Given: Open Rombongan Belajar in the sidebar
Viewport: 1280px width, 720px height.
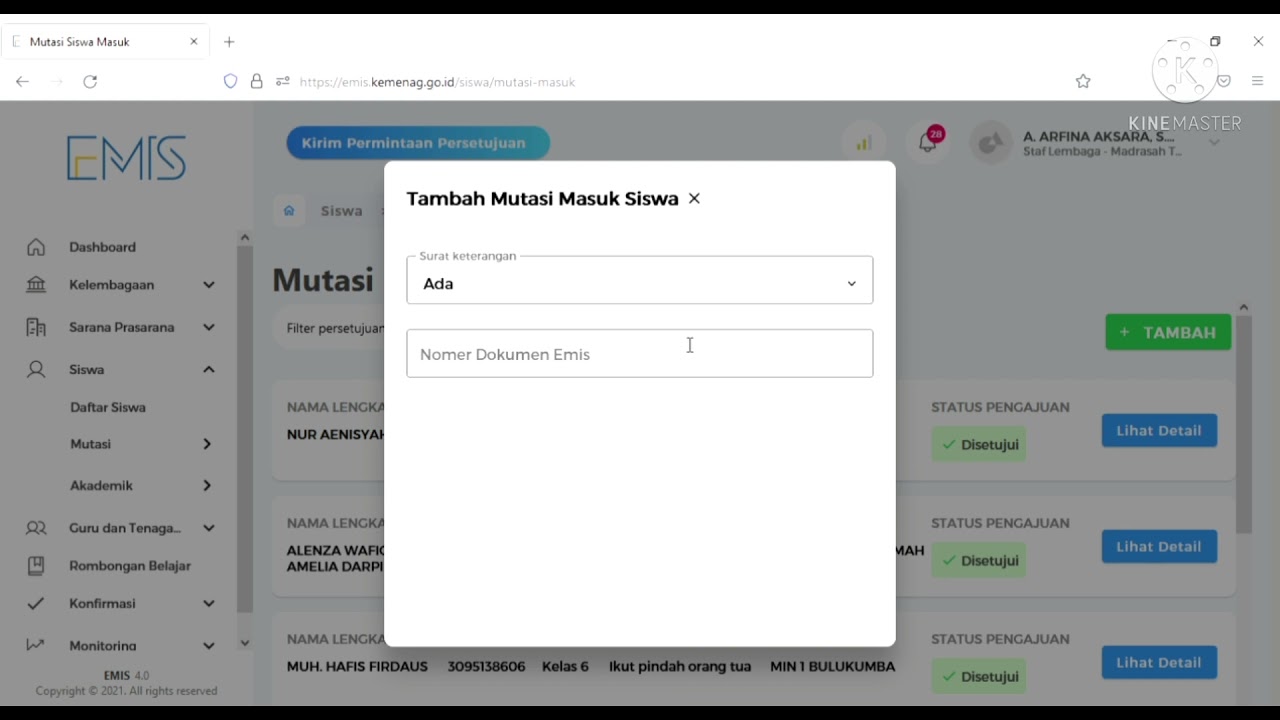Looking at the screenshot, I should point(130,566).
